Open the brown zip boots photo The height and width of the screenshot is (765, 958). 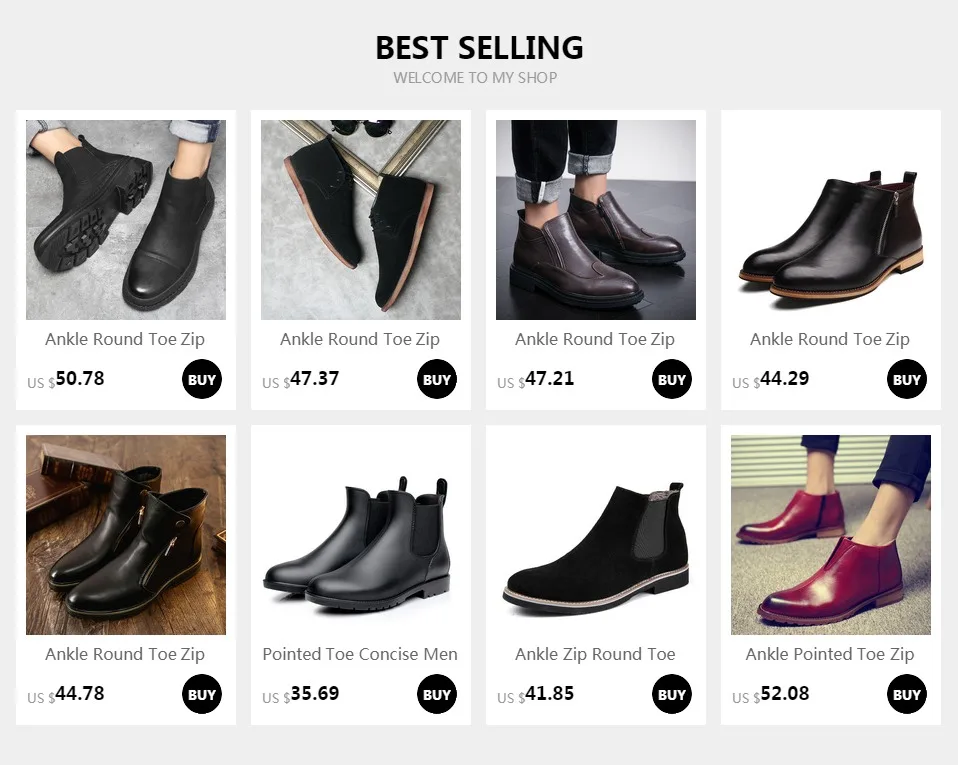(596, 220)
